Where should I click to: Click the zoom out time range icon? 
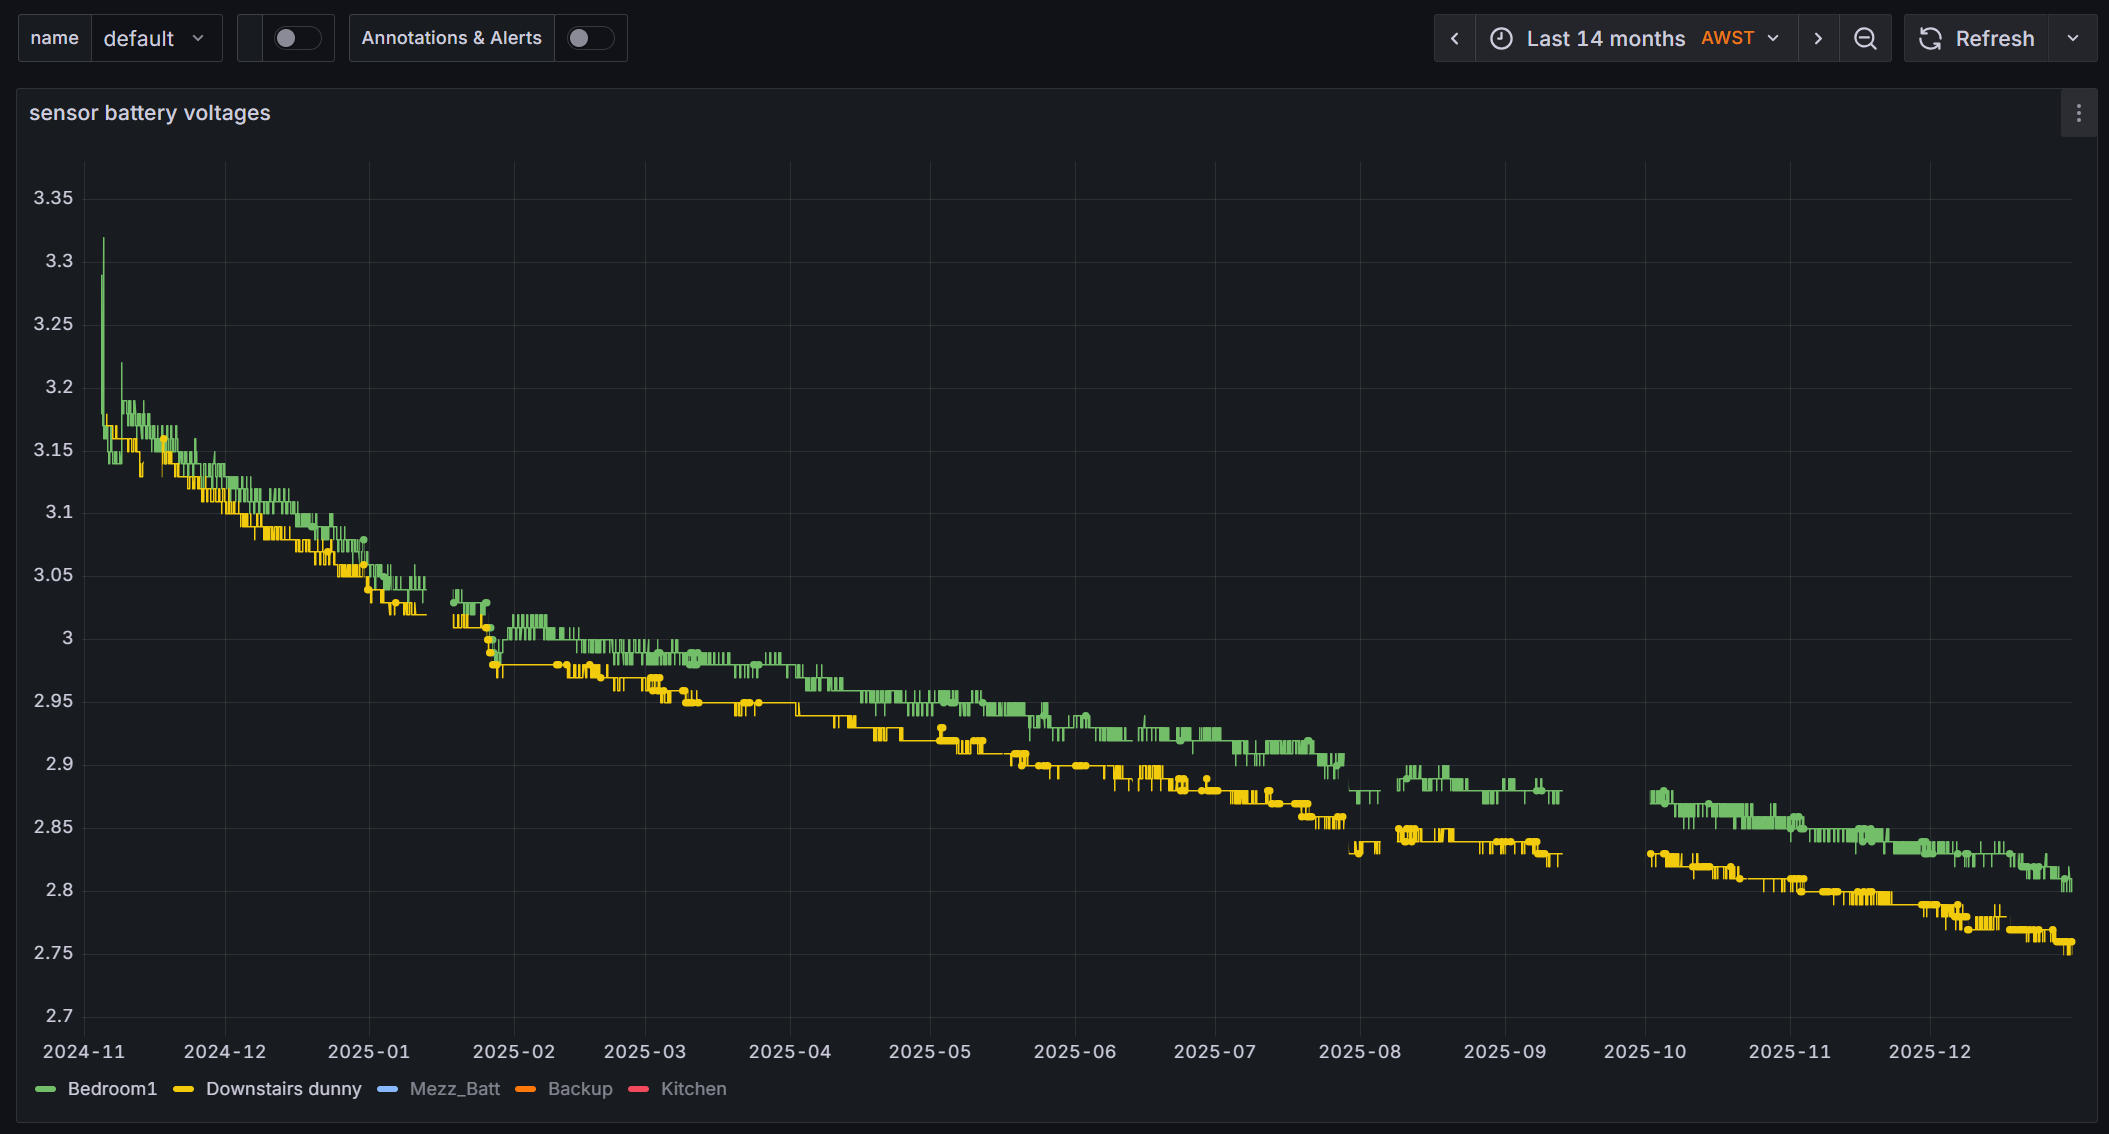[1865, 38]
